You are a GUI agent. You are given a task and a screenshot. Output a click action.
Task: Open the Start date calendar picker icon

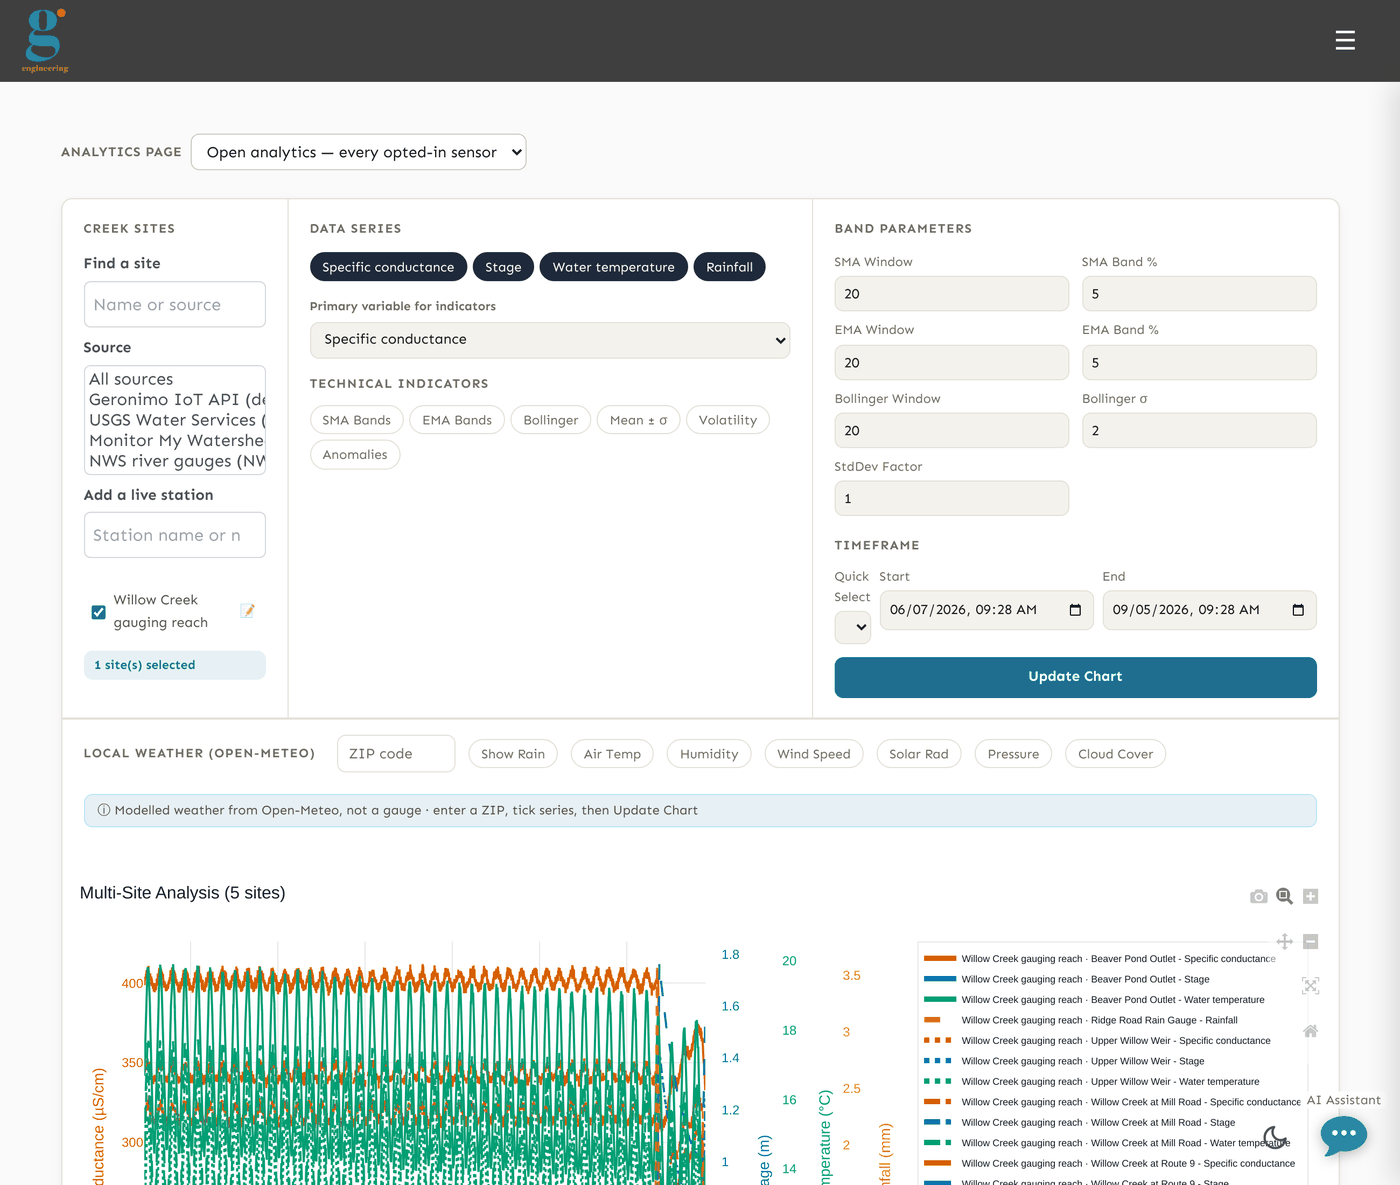tap(1075, 610)
